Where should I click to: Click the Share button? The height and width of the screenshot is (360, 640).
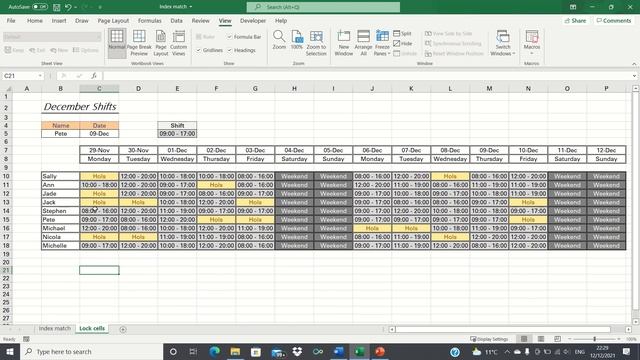click(575, 20)
